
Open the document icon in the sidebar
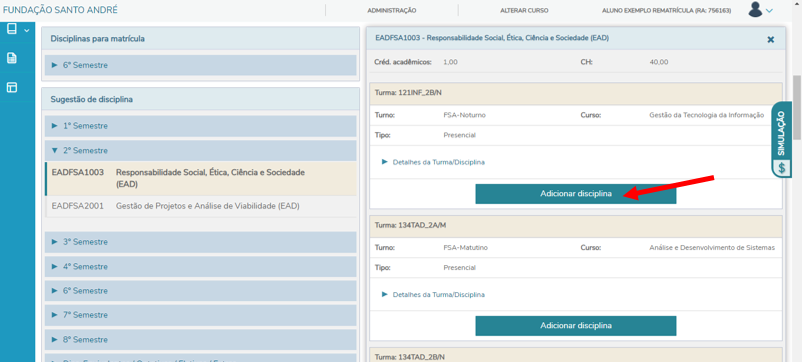coord(12,58)
